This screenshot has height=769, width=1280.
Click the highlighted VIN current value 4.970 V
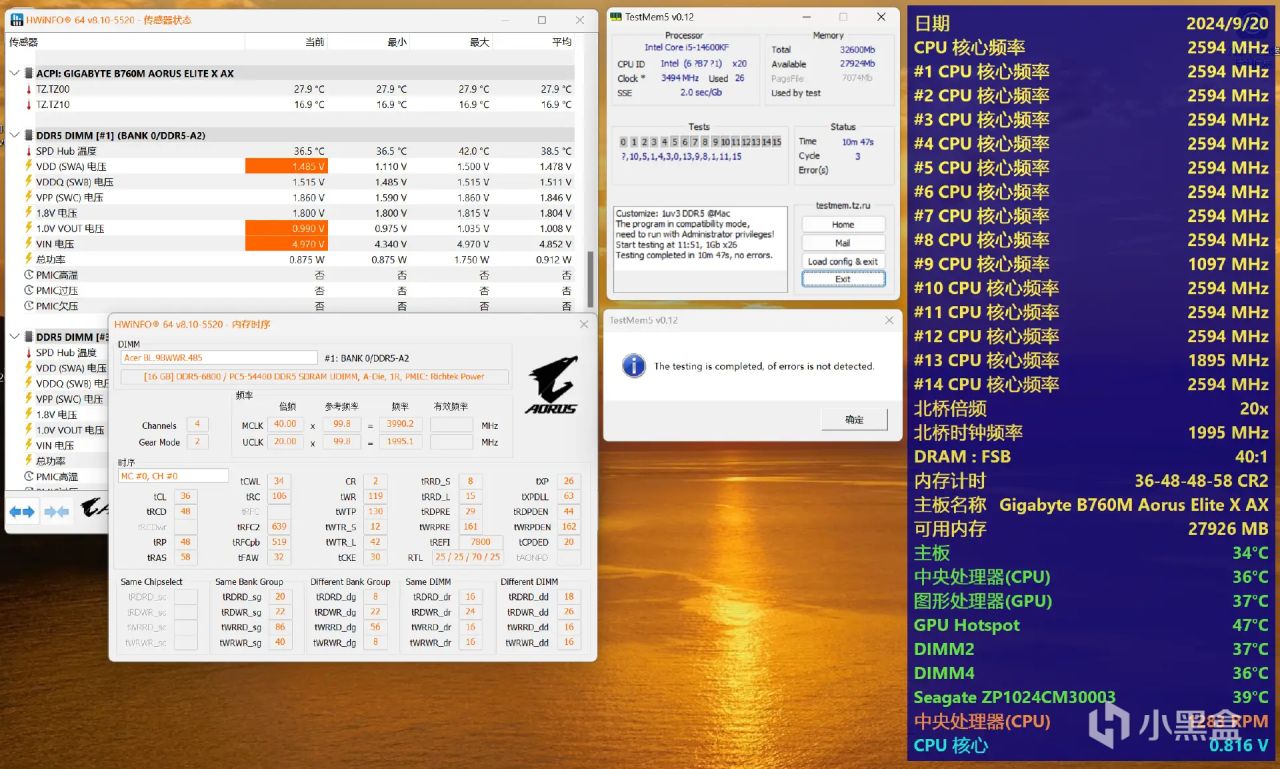pyautogui.click(x=286, y=244)
